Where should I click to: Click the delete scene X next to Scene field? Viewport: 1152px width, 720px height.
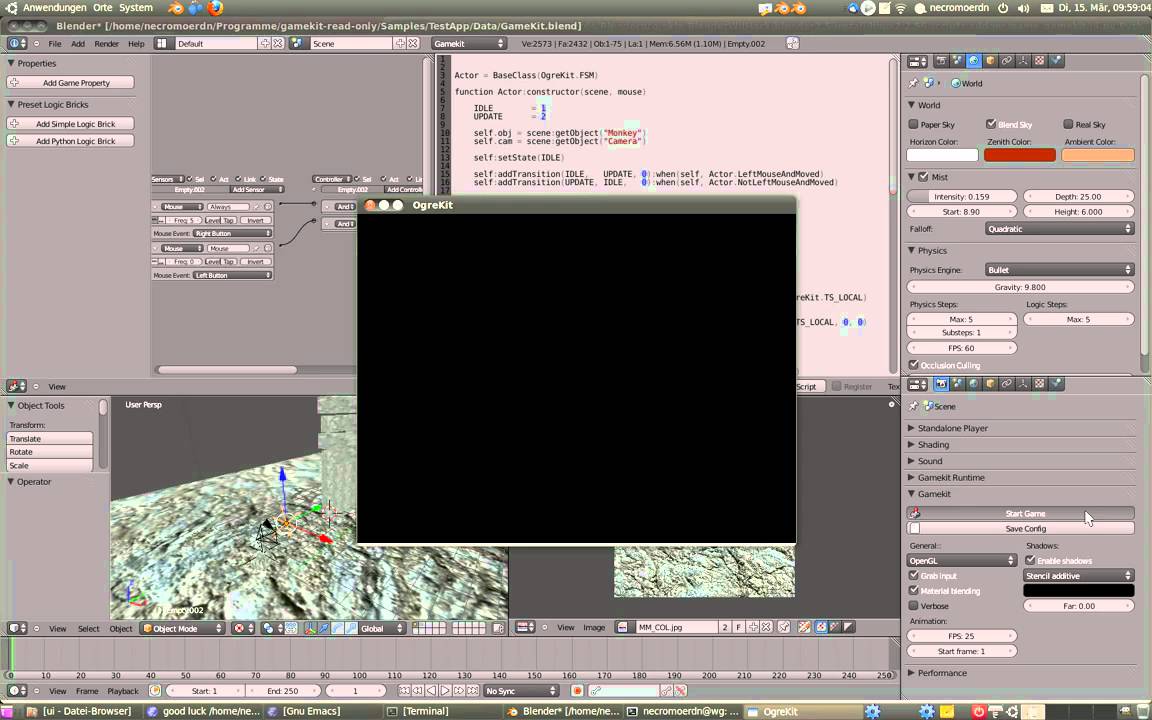pos(413,43)
